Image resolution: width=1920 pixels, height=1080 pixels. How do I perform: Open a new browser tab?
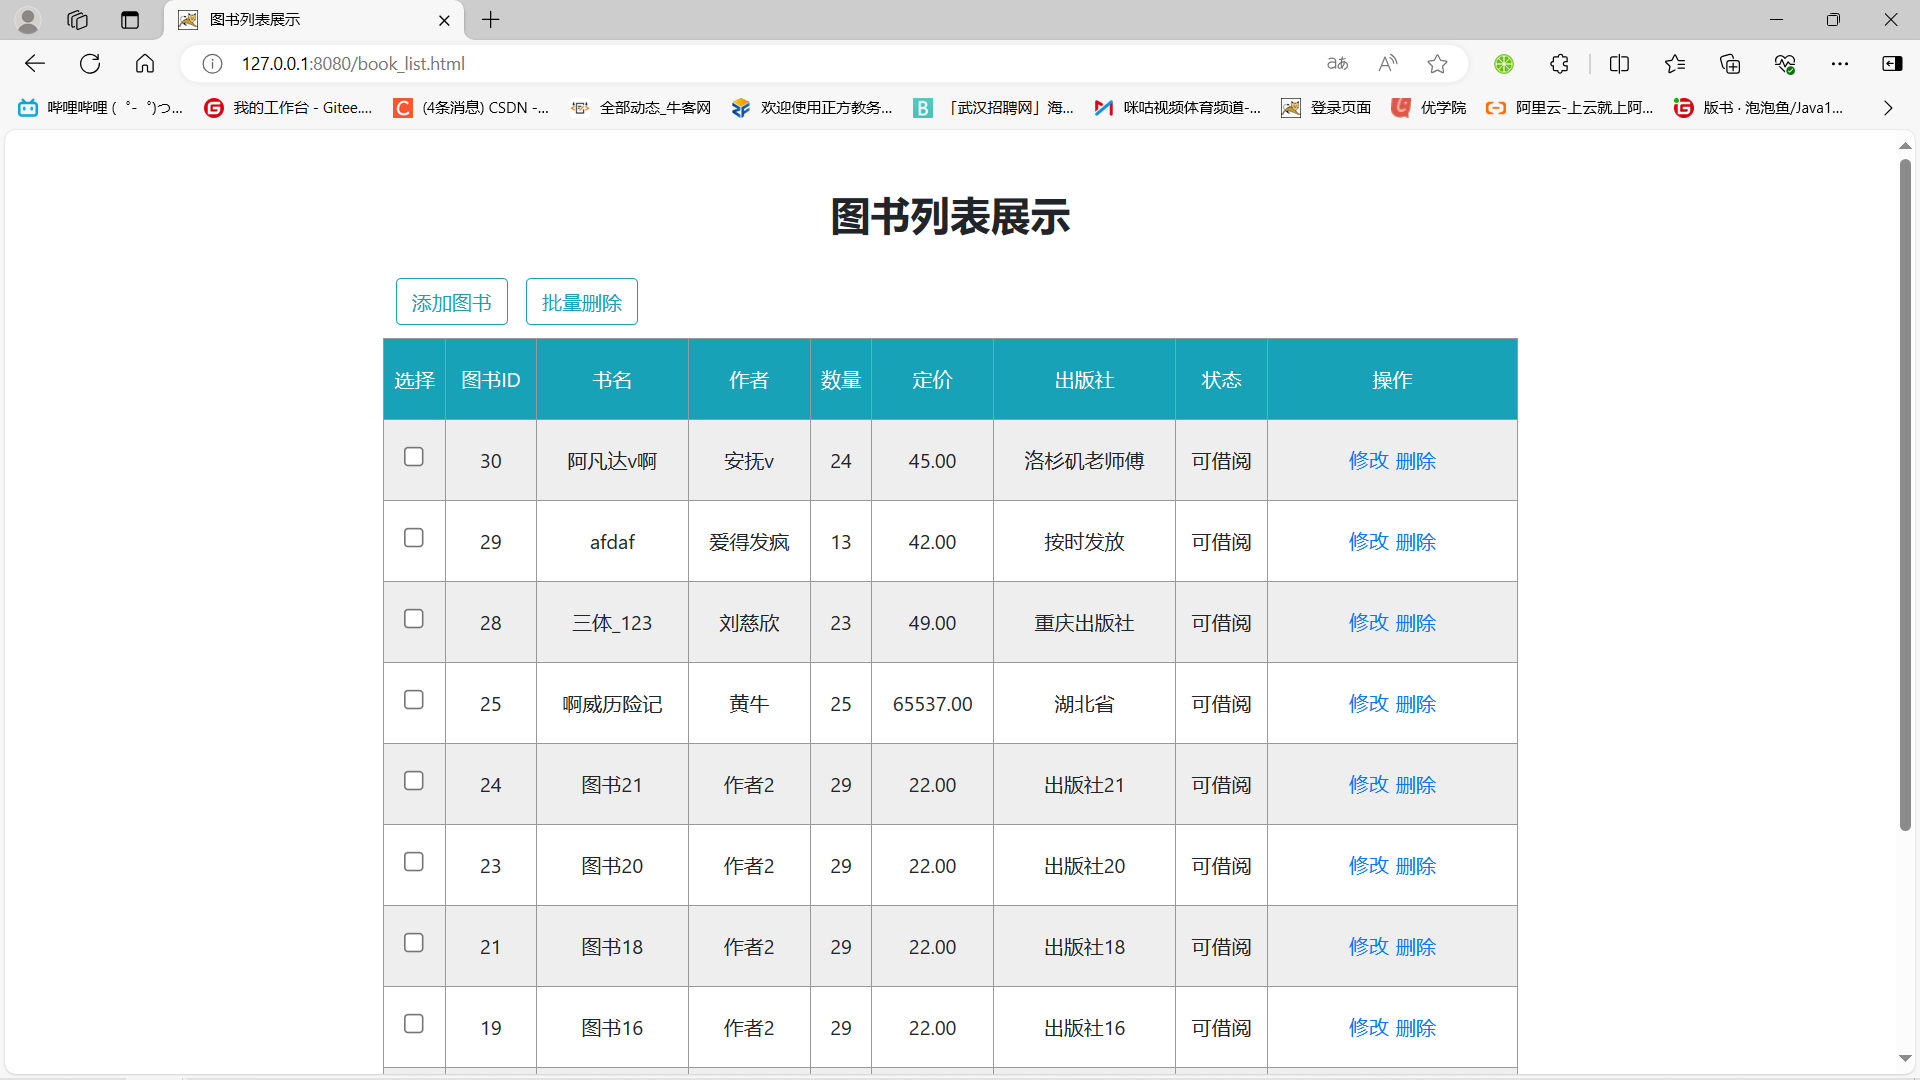click(x=490, y=20)
